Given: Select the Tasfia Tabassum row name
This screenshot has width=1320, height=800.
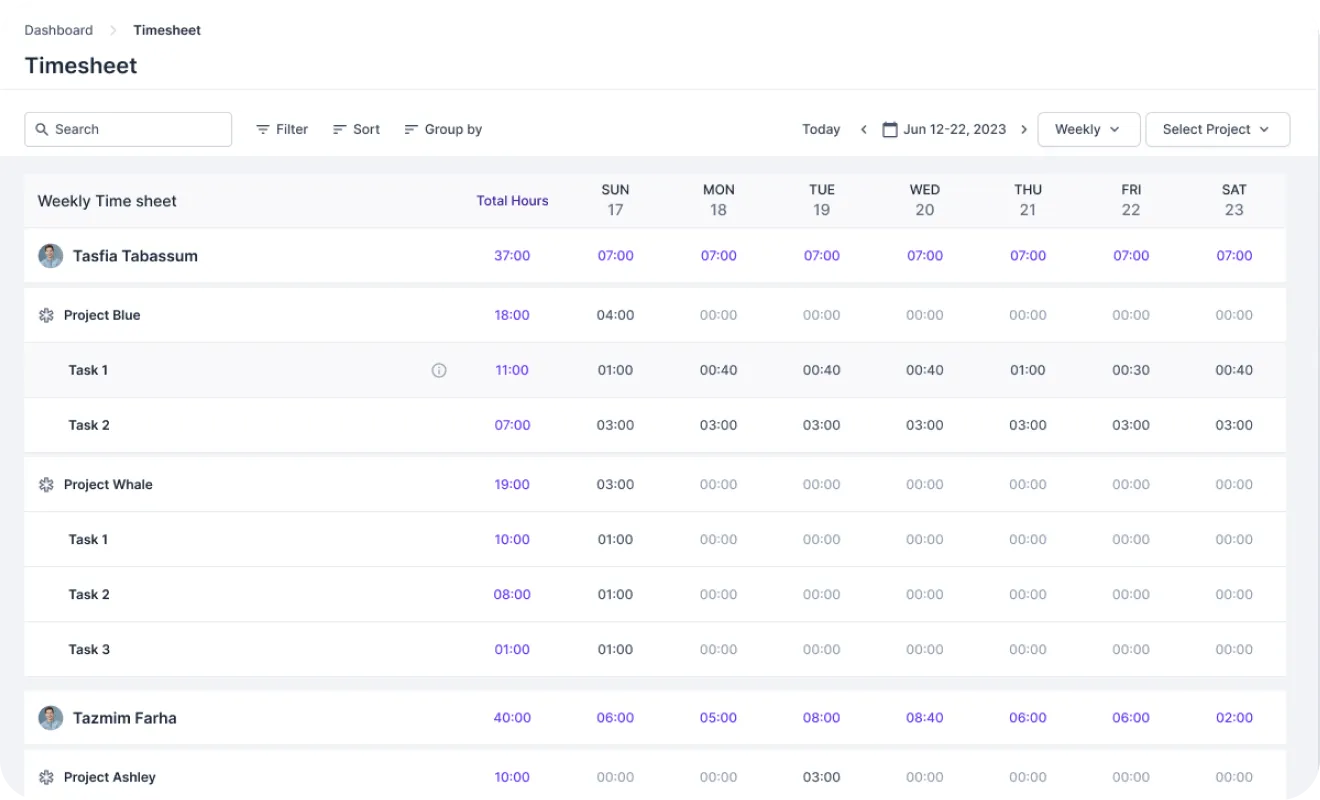Looking at the screenshot, I should coord(135,256).
